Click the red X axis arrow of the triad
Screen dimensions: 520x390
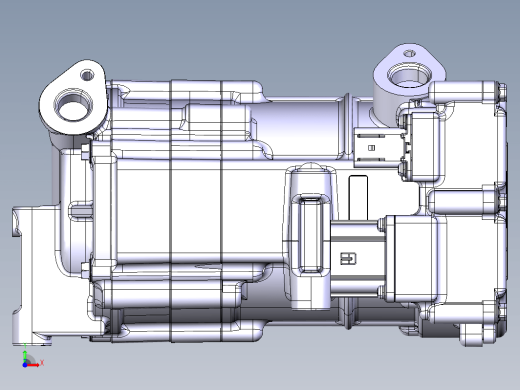[34, 365]
